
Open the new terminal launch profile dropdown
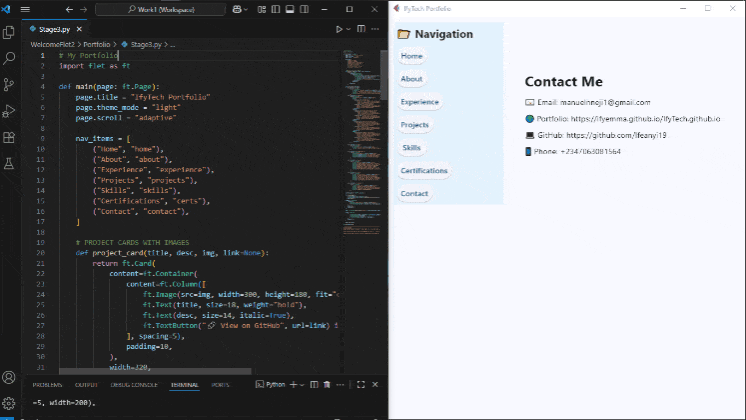pos(302,384)
